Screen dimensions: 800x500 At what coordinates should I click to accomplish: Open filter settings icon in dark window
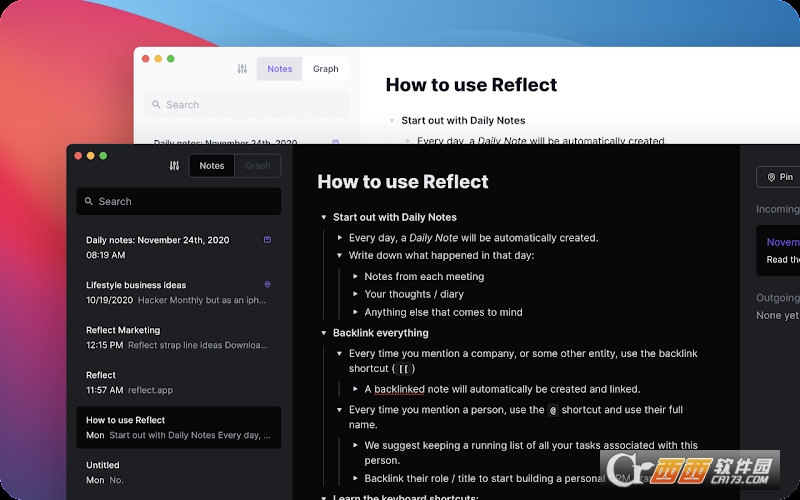pos(174,166)
